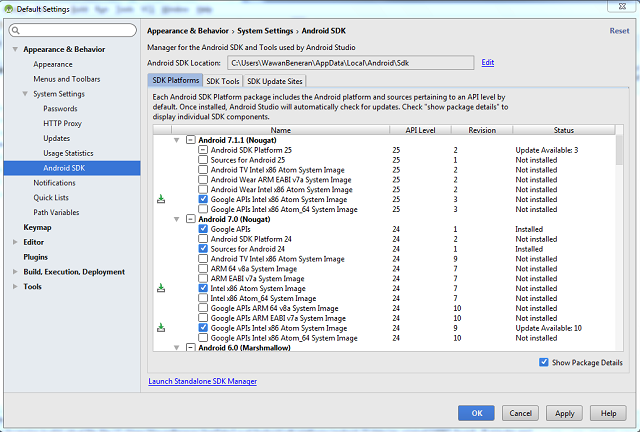Open Updates settings
This screenshot has width=640, height=432.
point(57,138)
